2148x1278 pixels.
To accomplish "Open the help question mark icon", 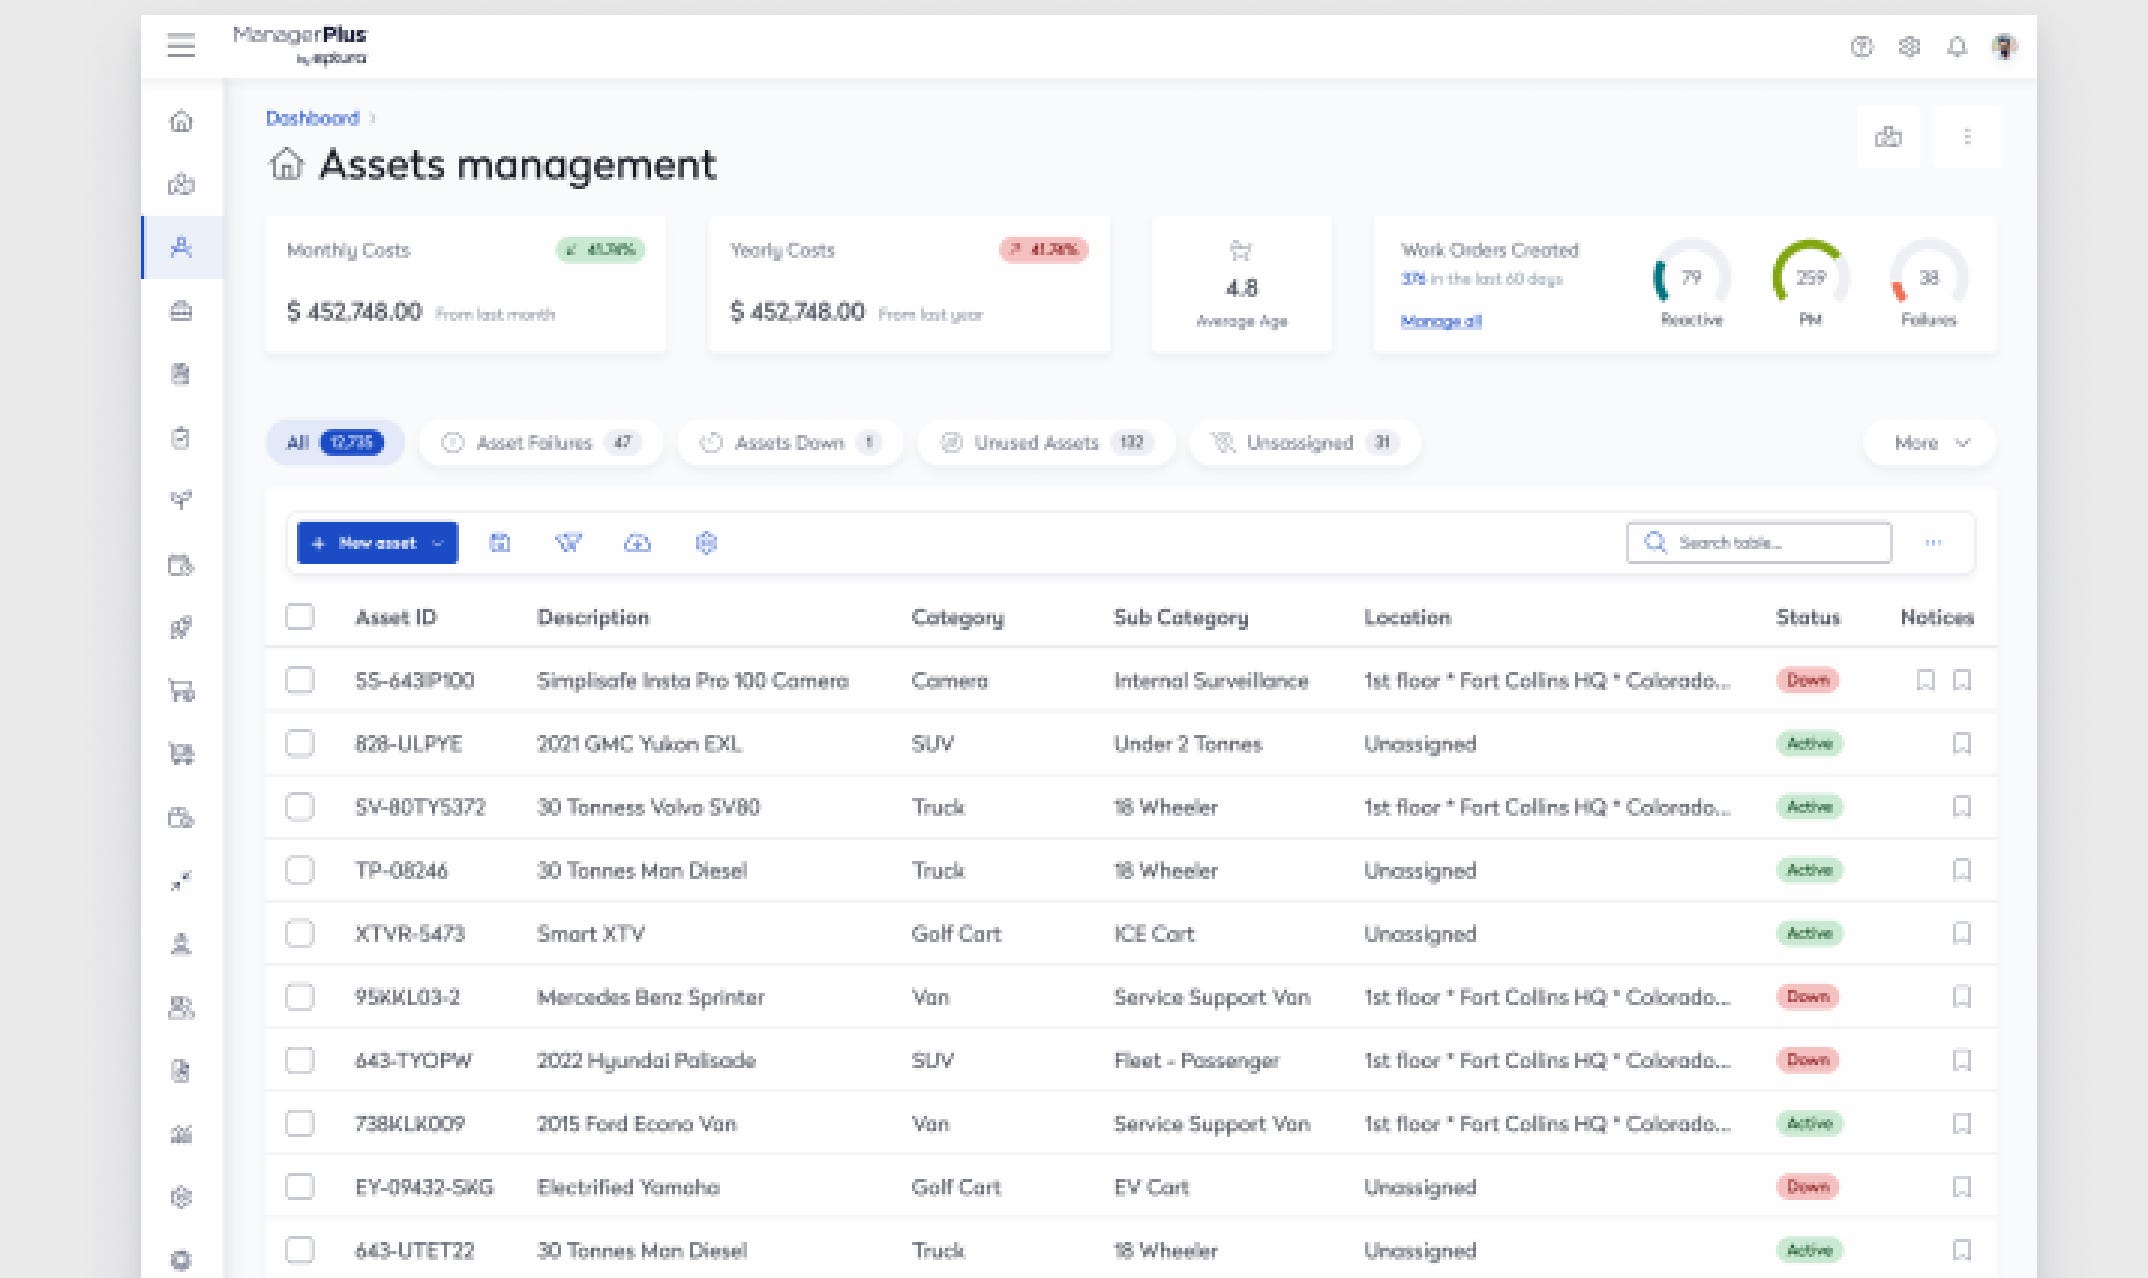I will 1861,47.
